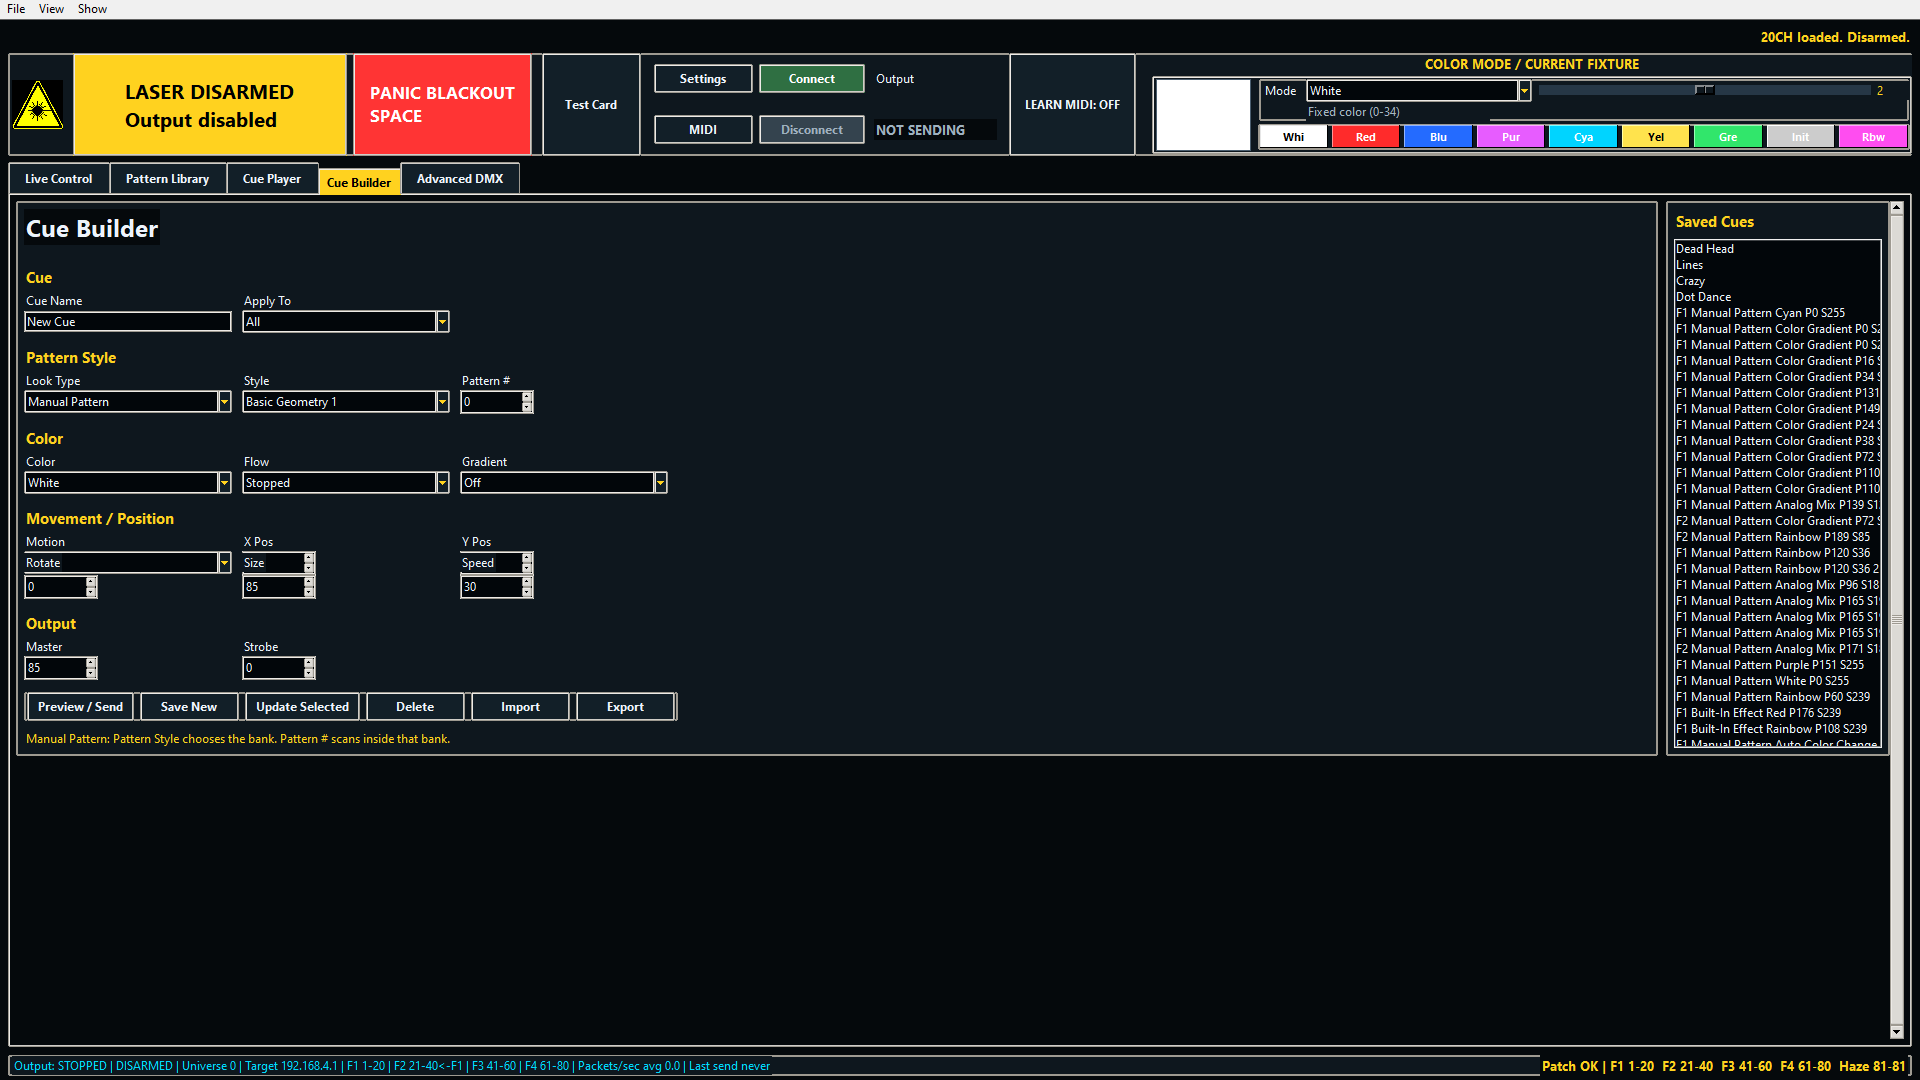Image resolution: width=1920 pixels, height=1080 pixels.
Task: Select the Rbw rainbow swatch
Action: click(1873, 137)
